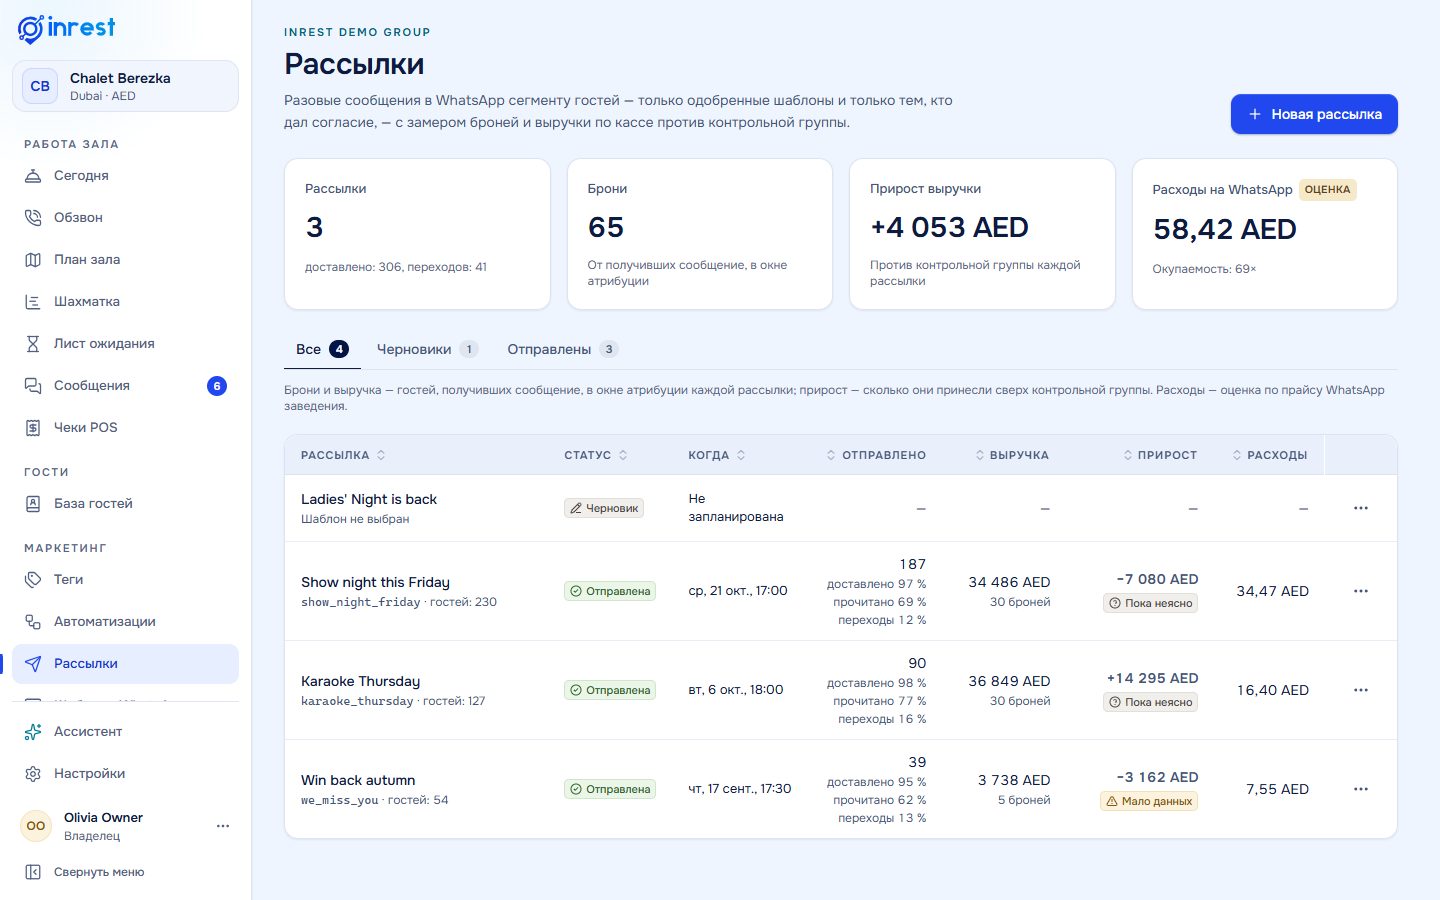The height and width of the screenshot is (900, 1440).
Task: Click the Olivia Owner avatar
Action: (x=36, y=826)
